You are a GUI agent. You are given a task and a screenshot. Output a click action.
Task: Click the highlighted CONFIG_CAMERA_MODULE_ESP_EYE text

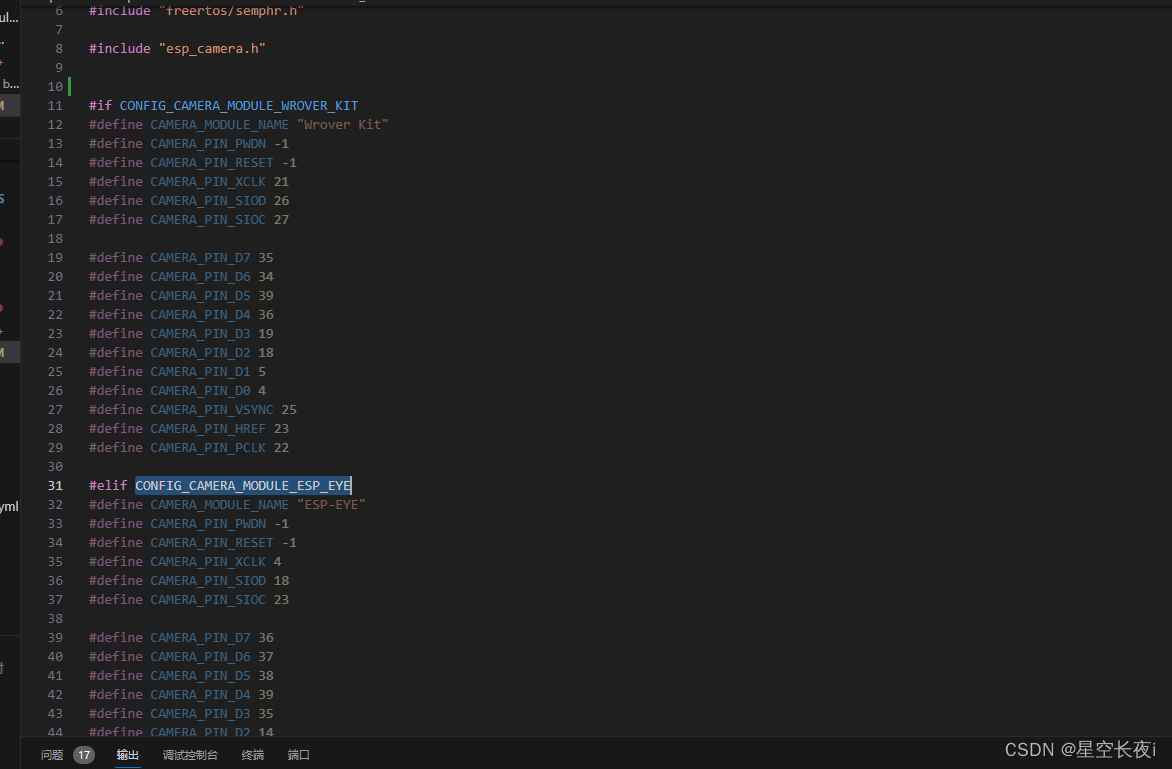click(242, 485)
